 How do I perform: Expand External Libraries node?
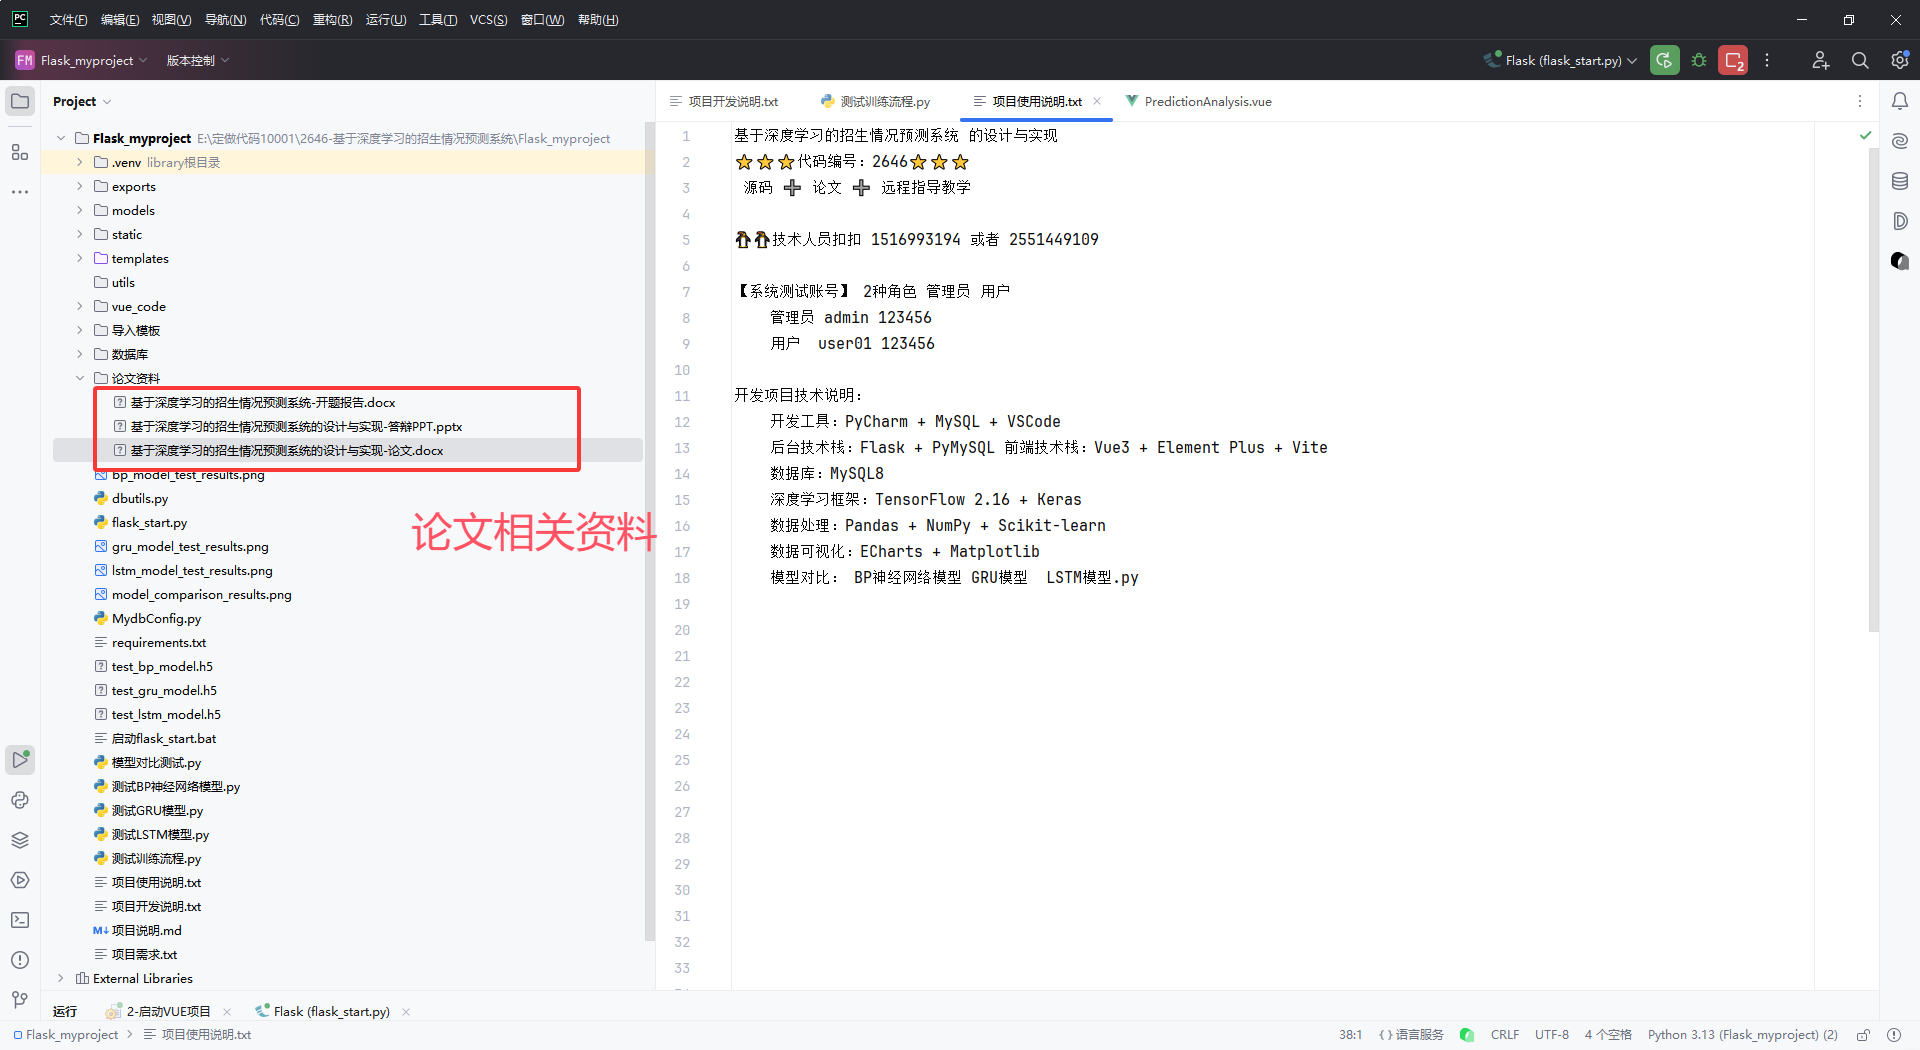point(61,978)
